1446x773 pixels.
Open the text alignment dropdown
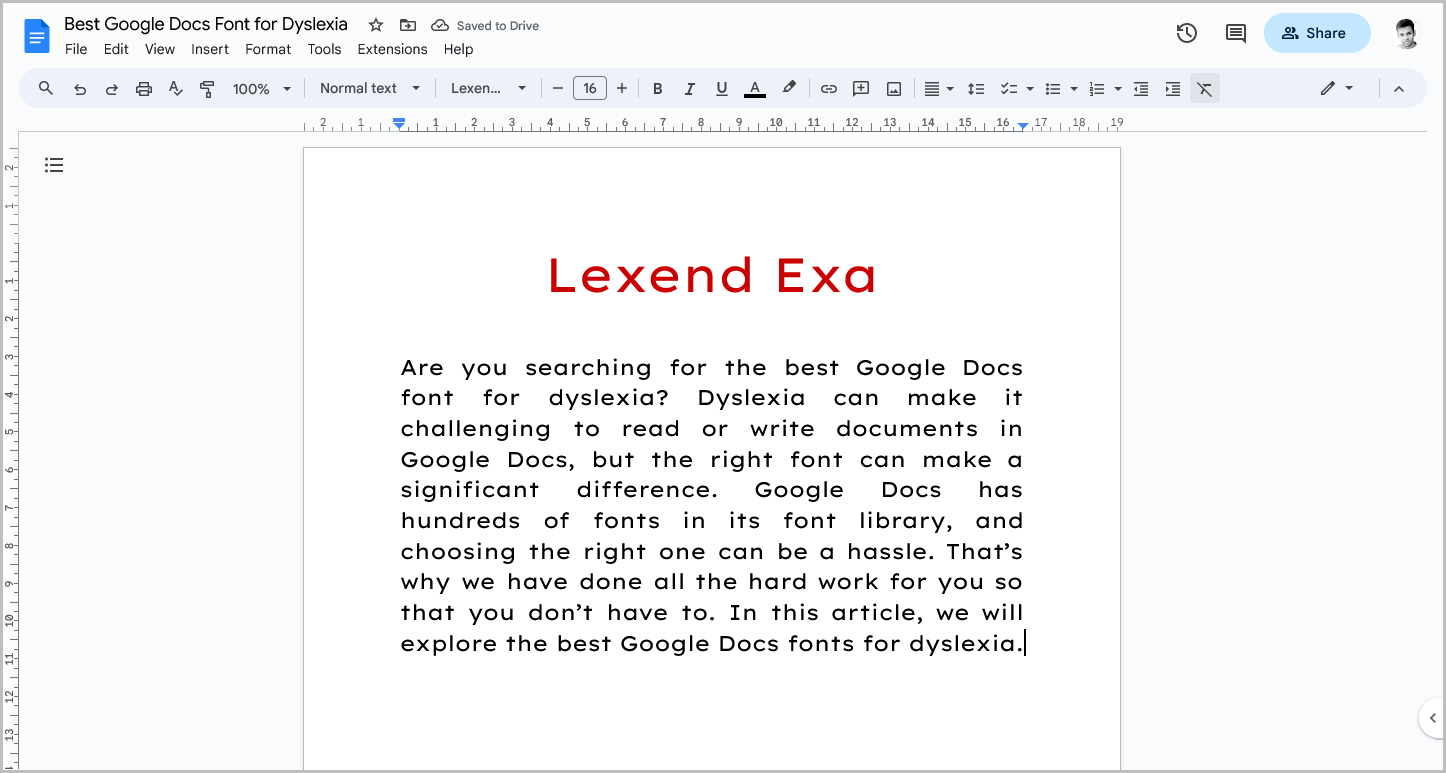tap(938, 89)
